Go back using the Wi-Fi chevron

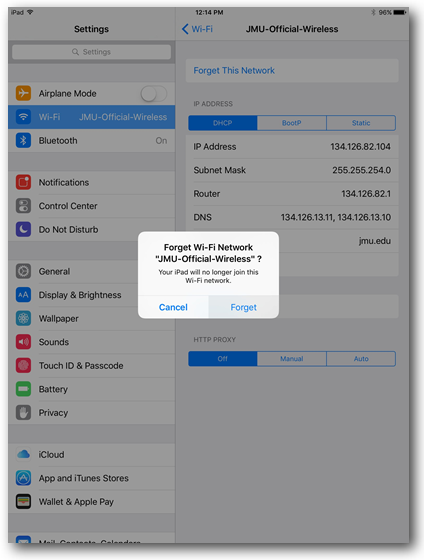point(185,29)
